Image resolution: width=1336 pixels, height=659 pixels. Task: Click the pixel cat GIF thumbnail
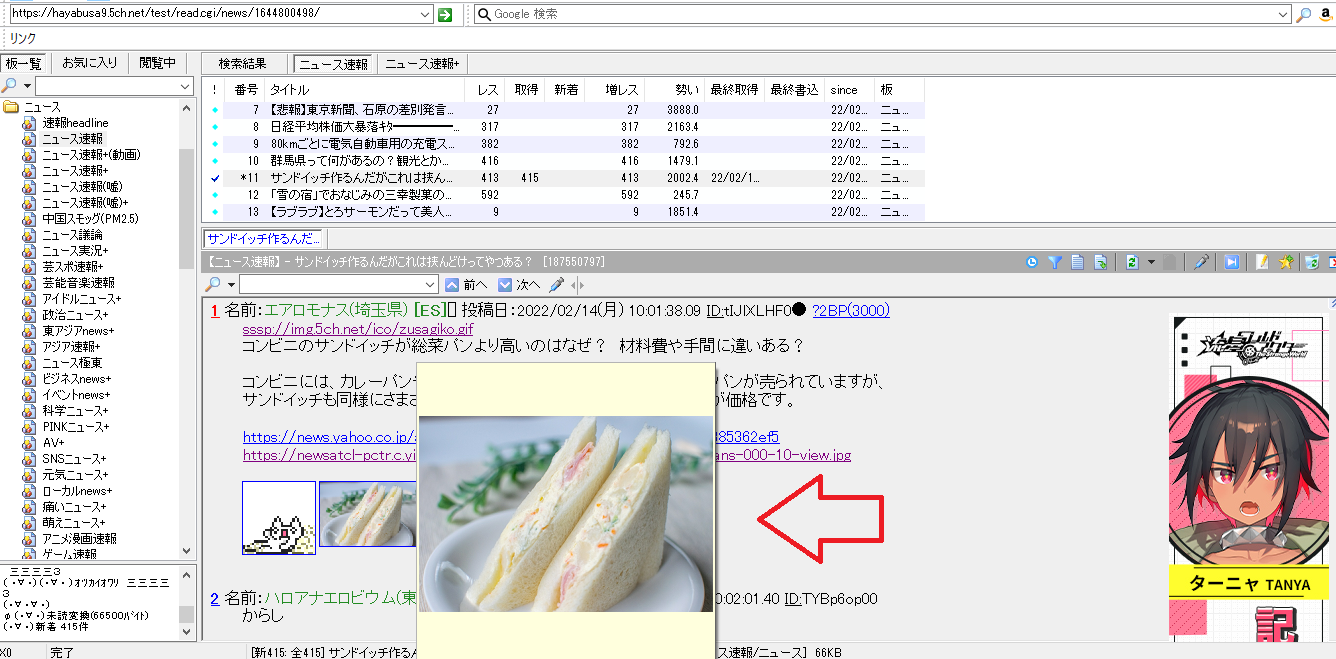pyautogui.click(x=279, y=517)
